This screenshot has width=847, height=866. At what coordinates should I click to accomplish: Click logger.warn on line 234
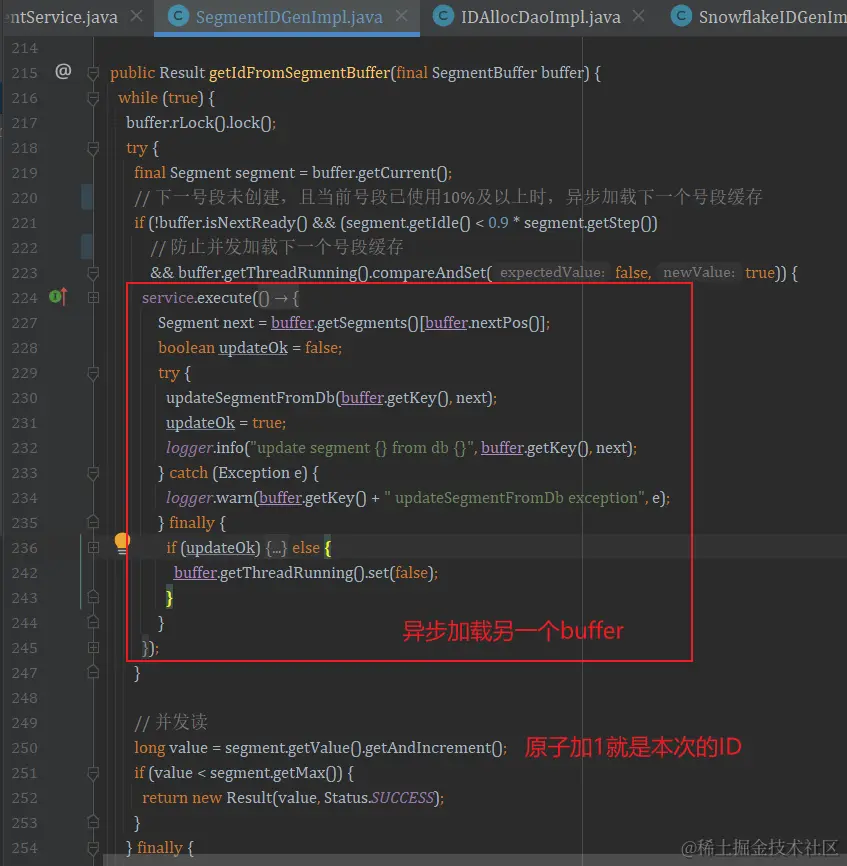[210, 498]
